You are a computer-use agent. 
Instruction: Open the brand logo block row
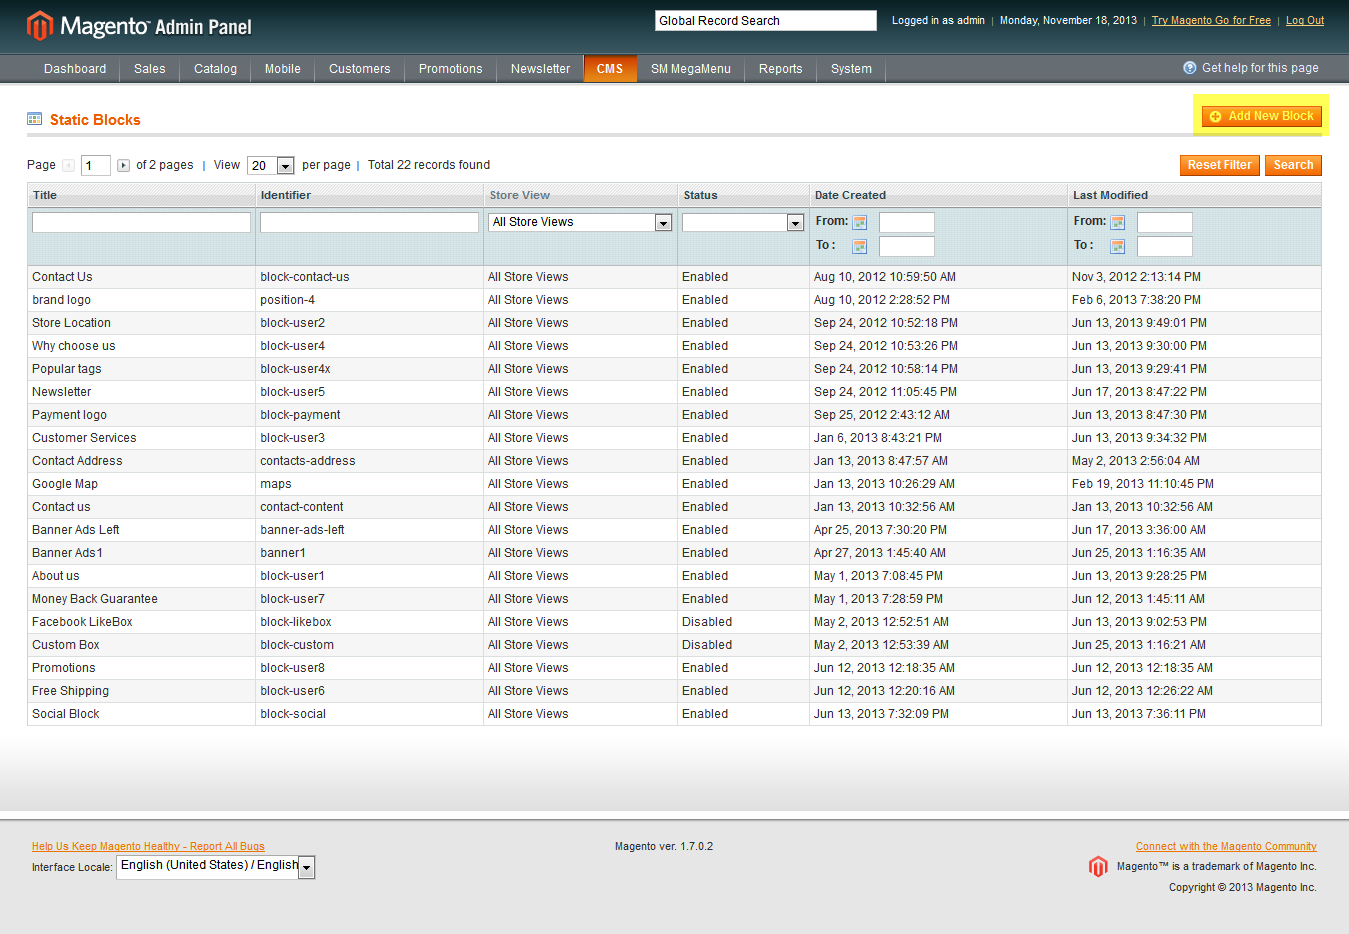674,300
